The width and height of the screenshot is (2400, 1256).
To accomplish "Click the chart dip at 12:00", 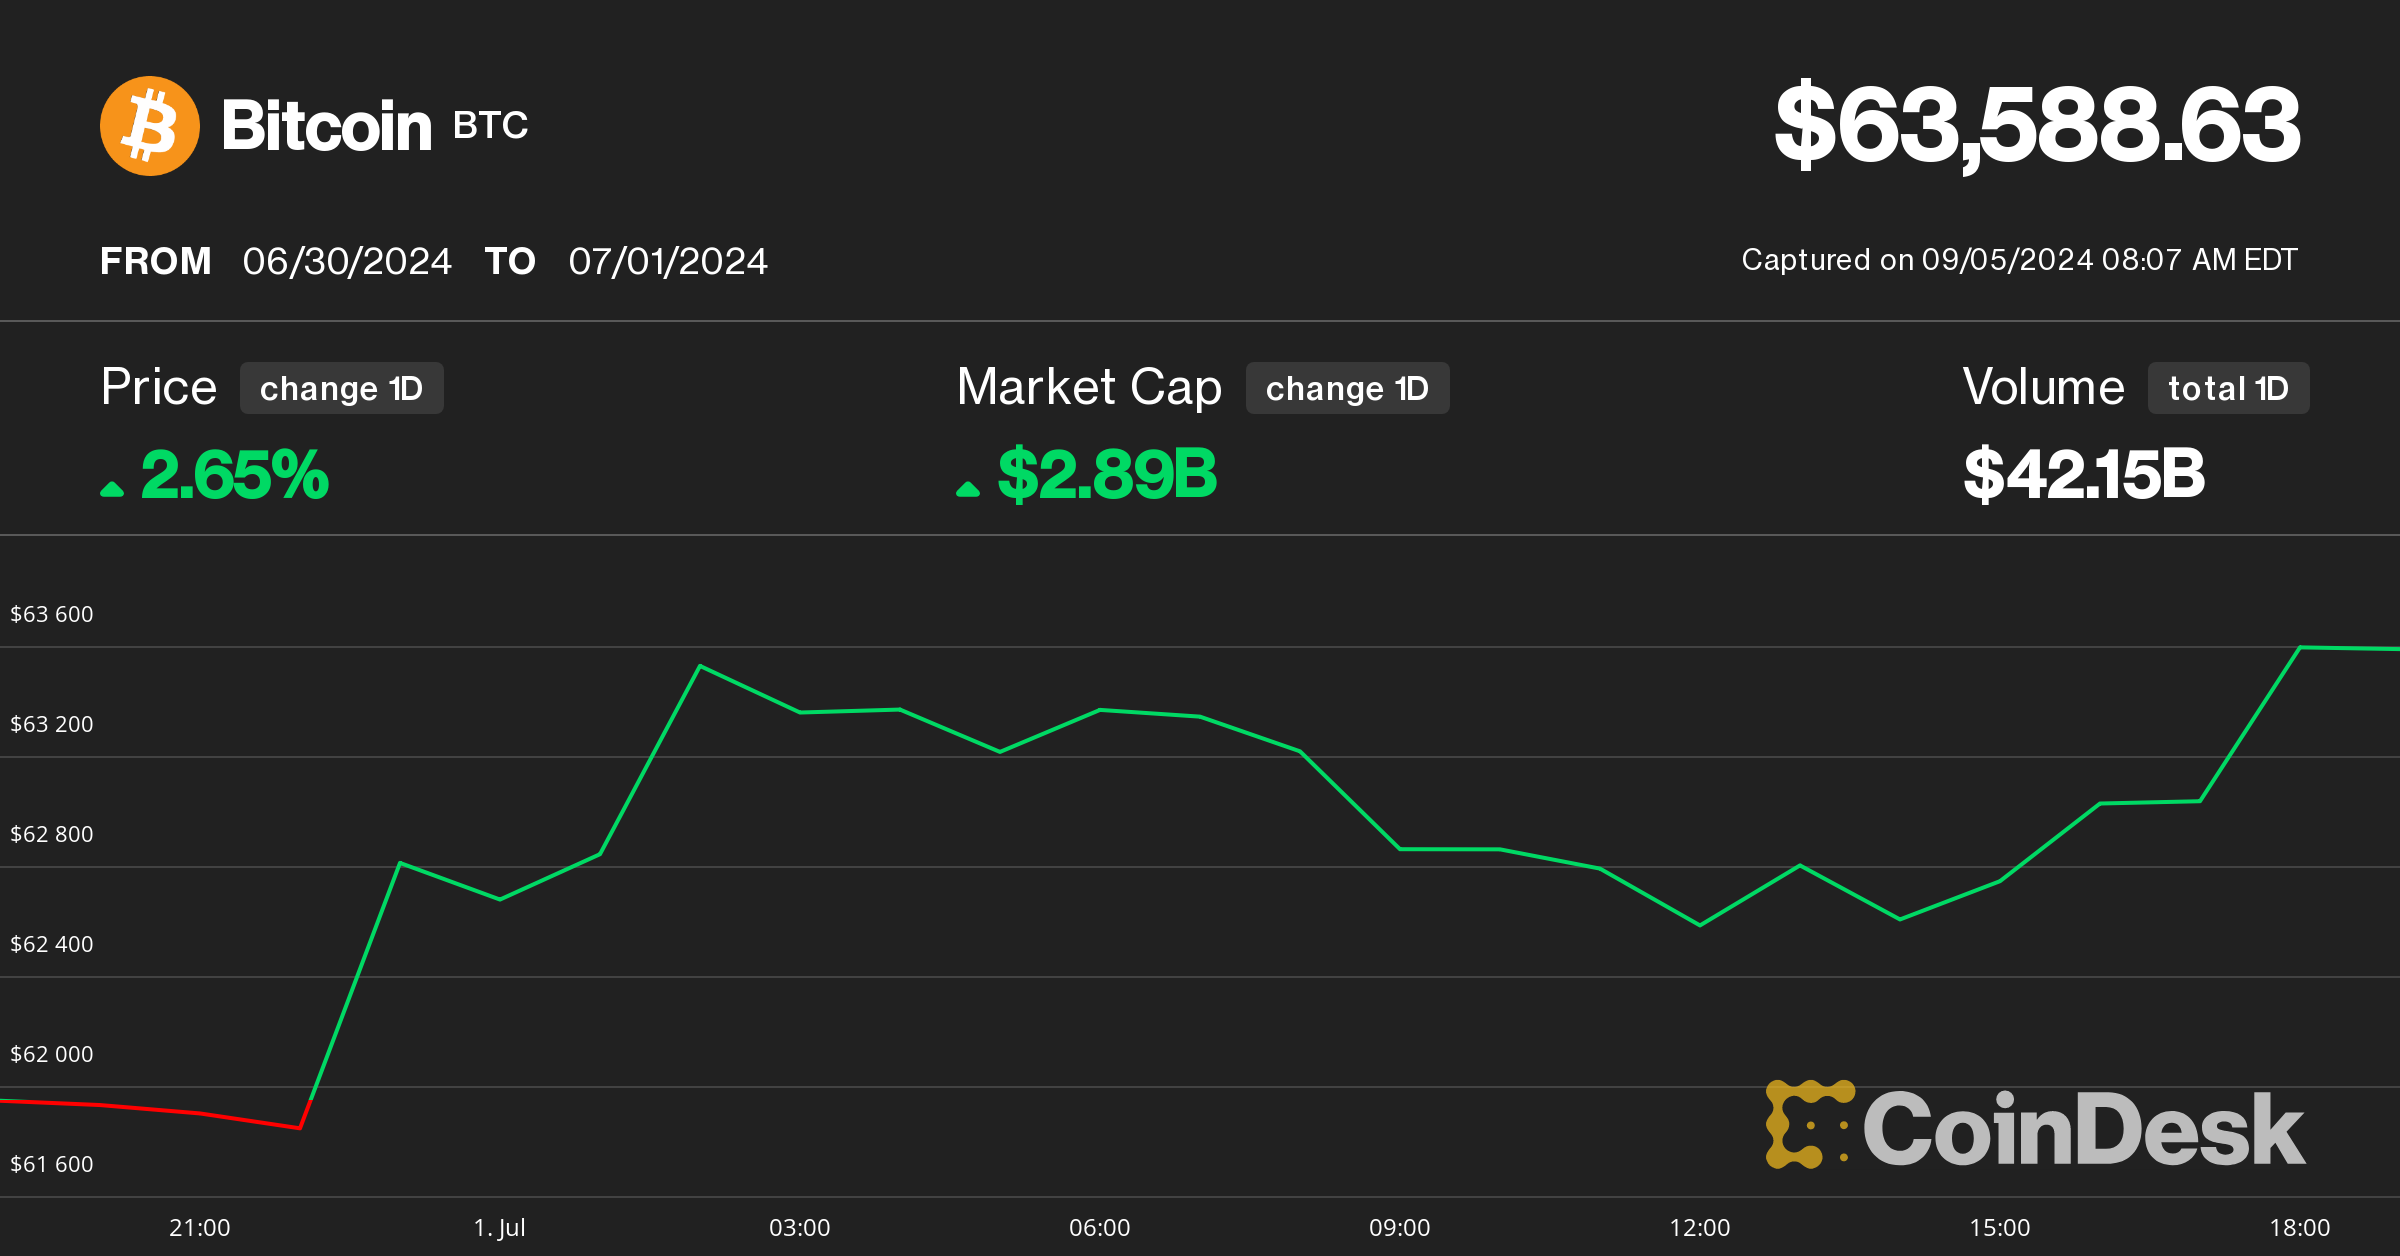I will coord(1700,925).
